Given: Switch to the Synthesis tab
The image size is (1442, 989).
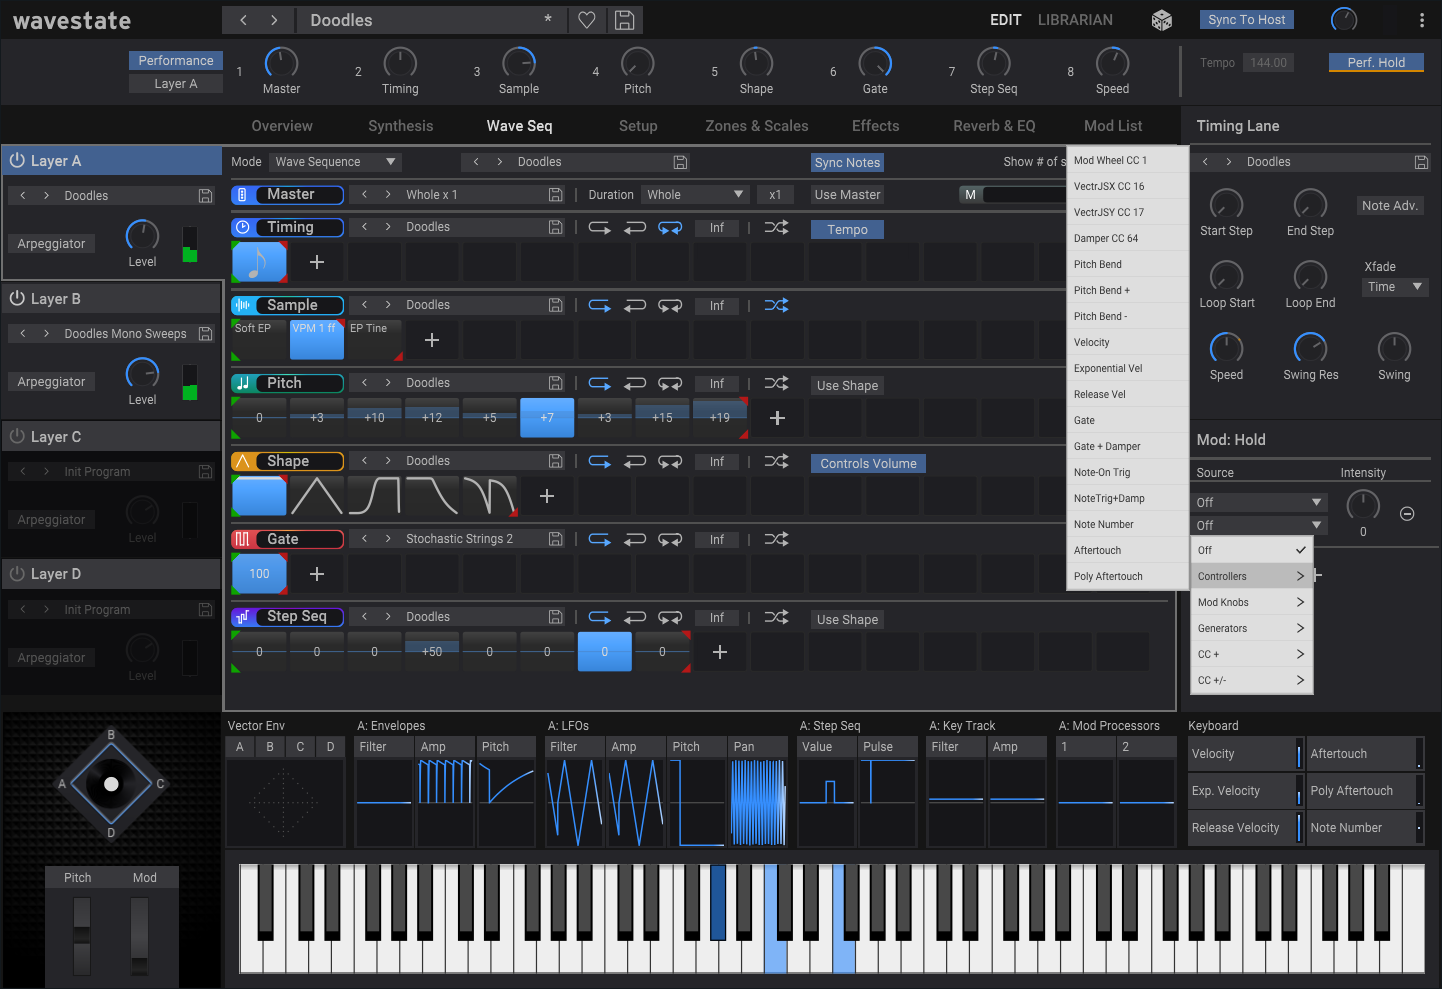Looking at the screenshot, I should click(x=400, y=126).
